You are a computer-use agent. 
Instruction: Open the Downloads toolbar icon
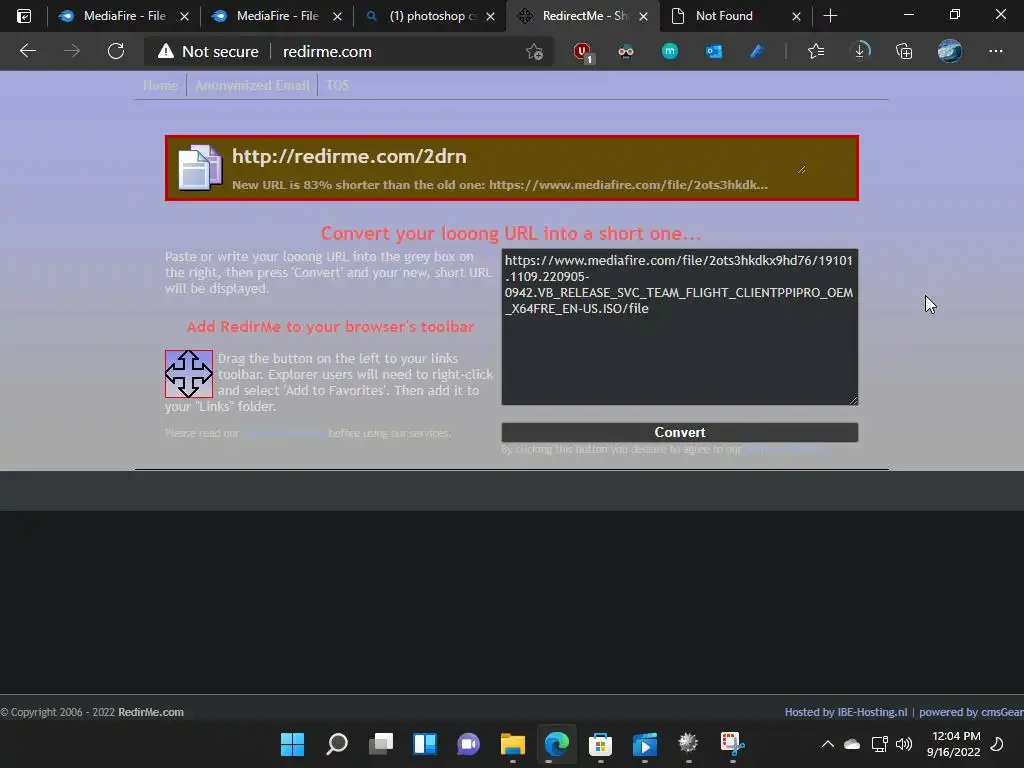coord(860,52)
